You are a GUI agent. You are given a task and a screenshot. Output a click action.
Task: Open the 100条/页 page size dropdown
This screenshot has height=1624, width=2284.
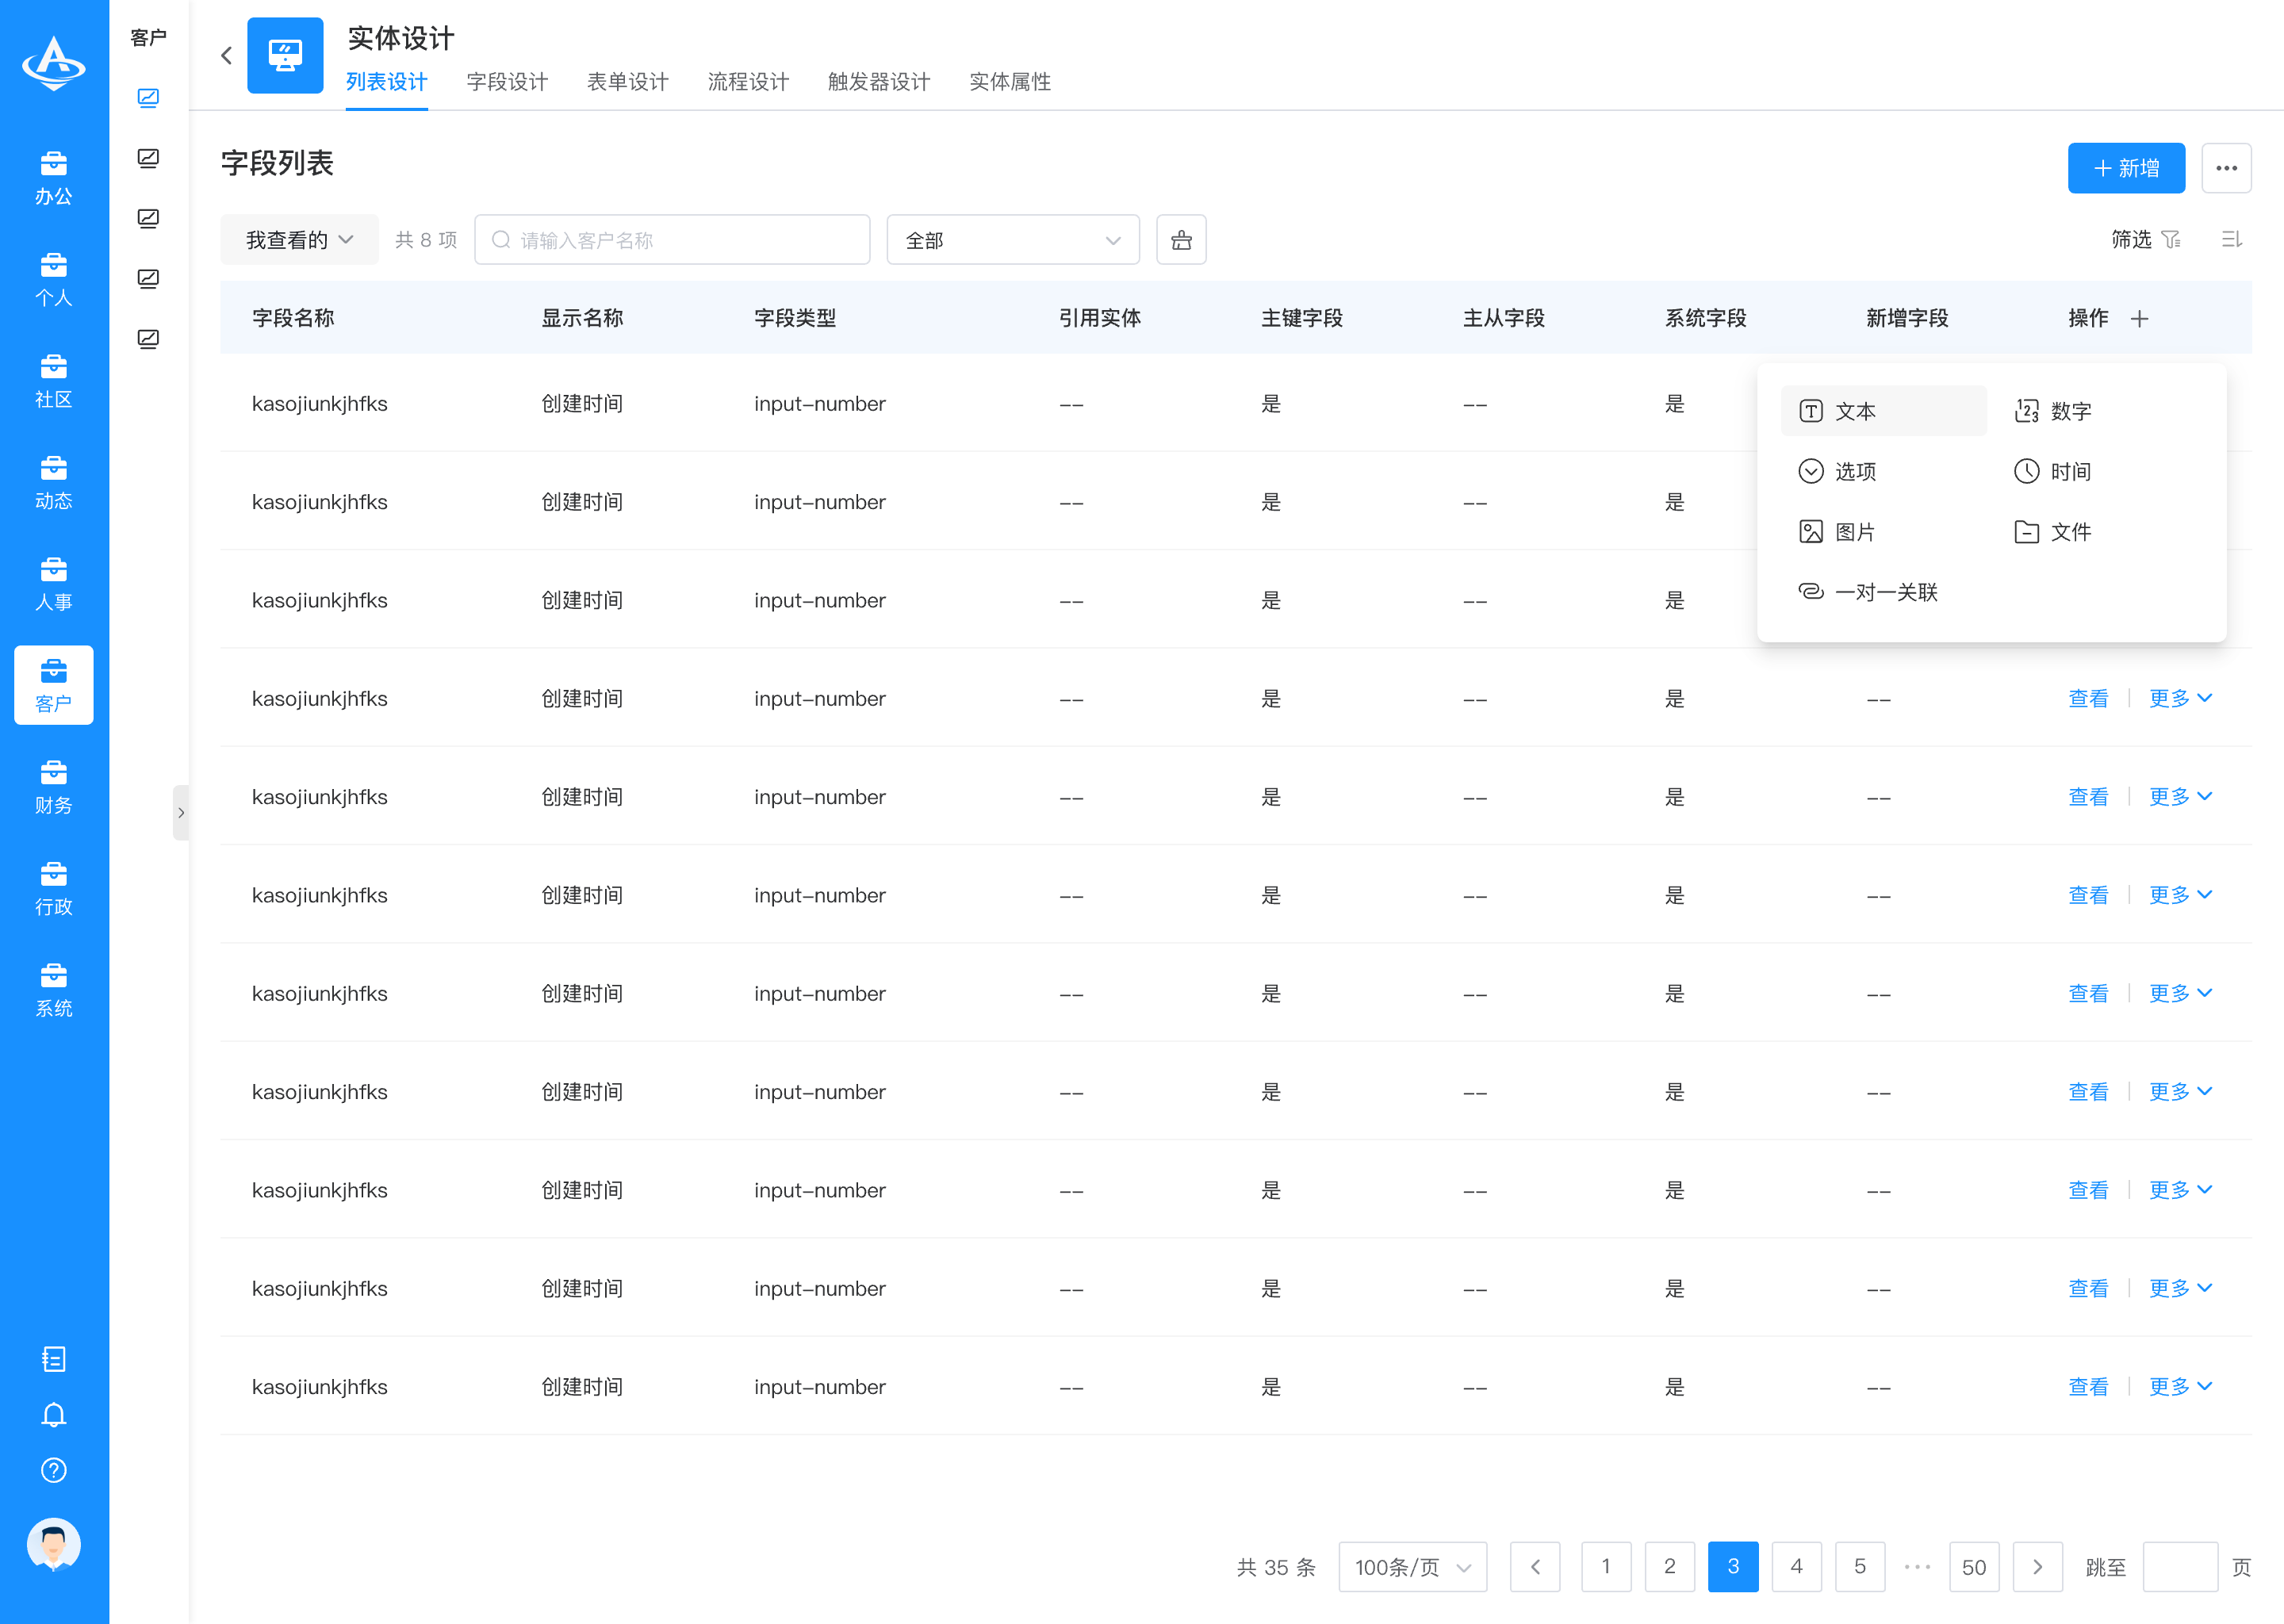(x=1412, y=1567)
